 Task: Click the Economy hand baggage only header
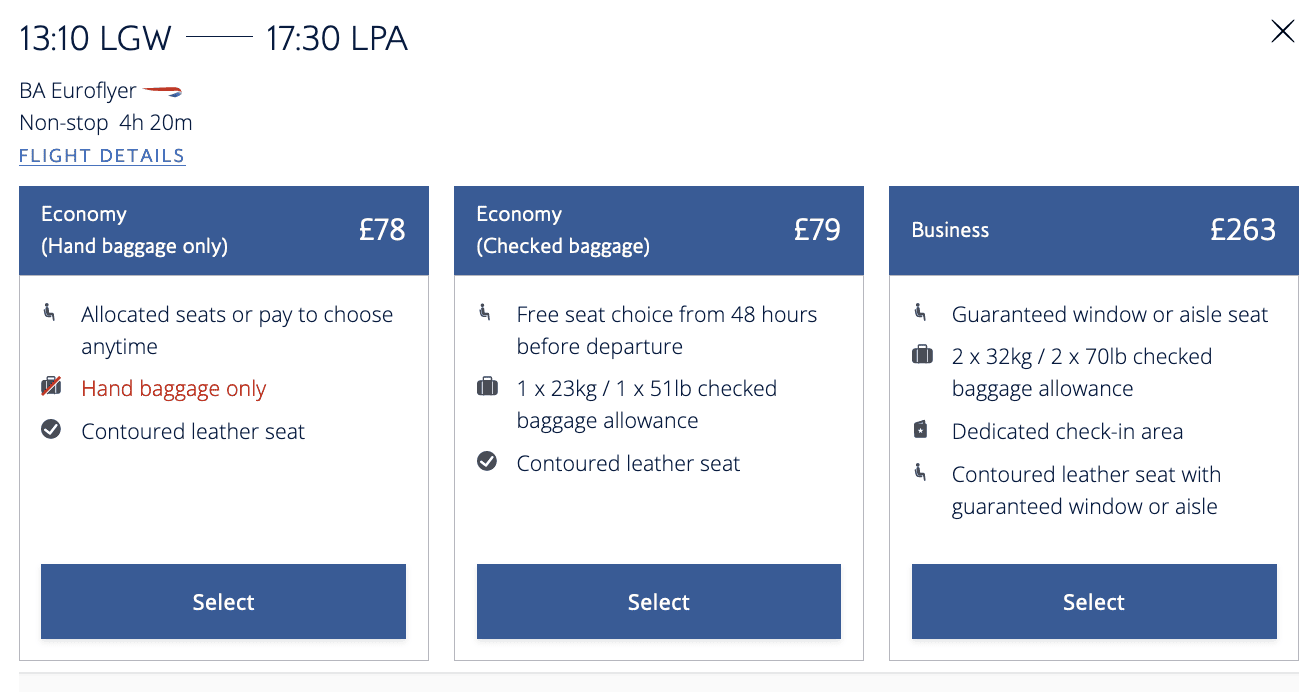(x=223, y=230)
